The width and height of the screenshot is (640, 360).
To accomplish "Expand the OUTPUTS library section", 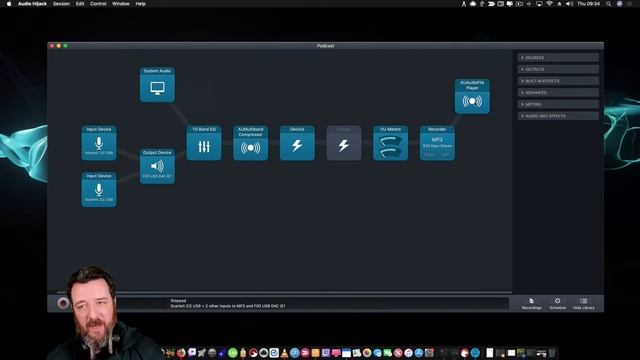I will click(x=558, y=69).
